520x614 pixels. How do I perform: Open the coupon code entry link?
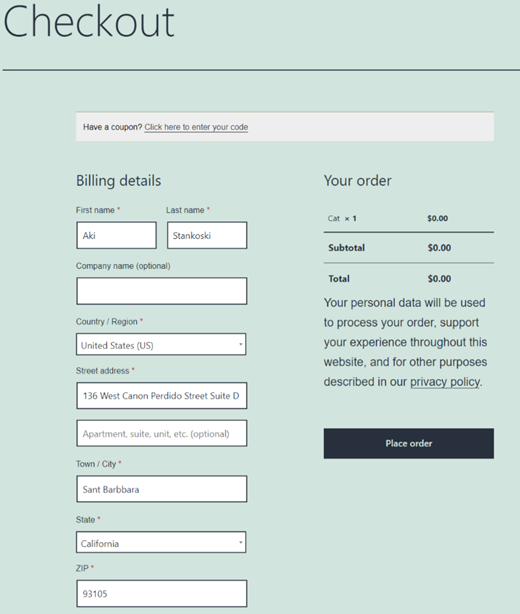196,127
